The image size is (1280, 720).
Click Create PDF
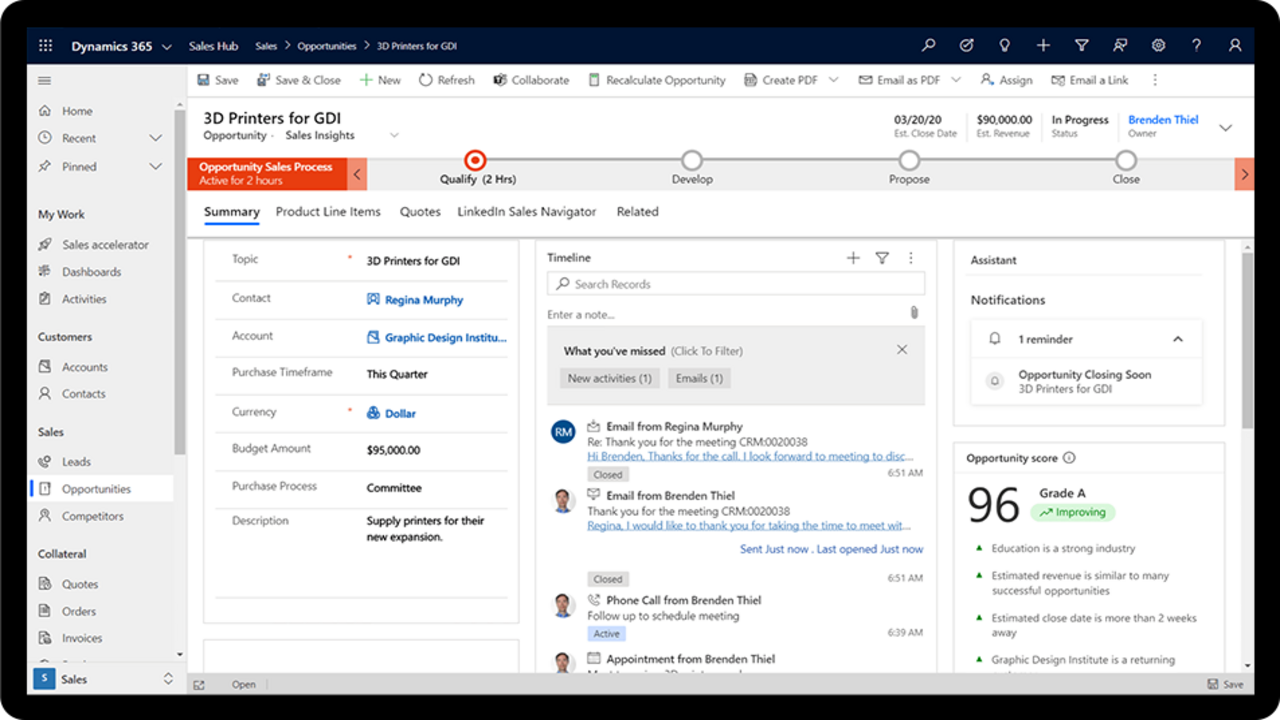(781, 80)
